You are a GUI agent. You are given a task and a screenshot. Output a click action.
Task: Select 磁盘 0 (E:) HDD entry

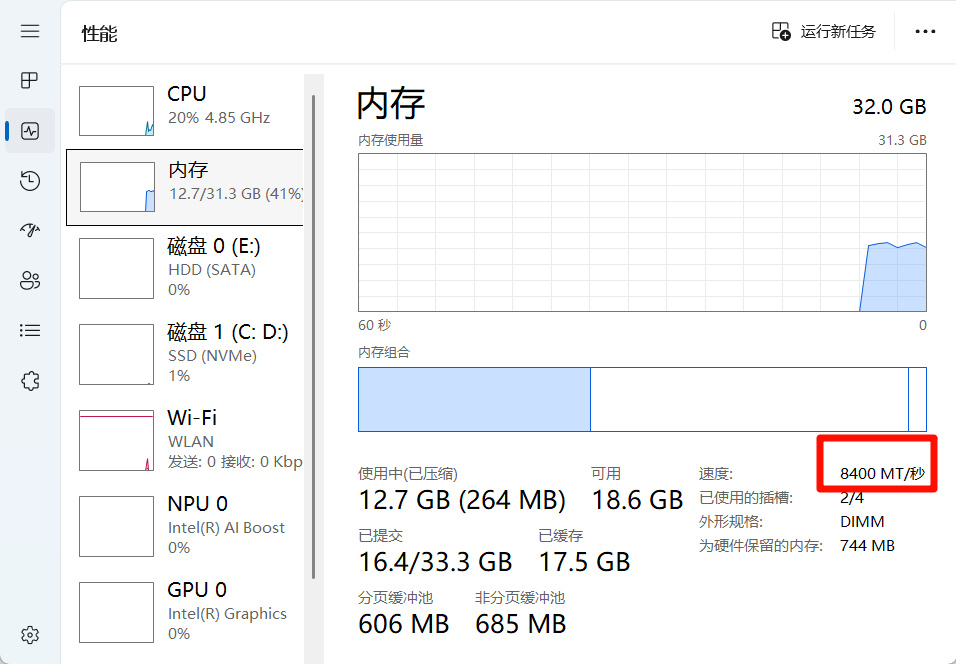[x=190, y=267]
